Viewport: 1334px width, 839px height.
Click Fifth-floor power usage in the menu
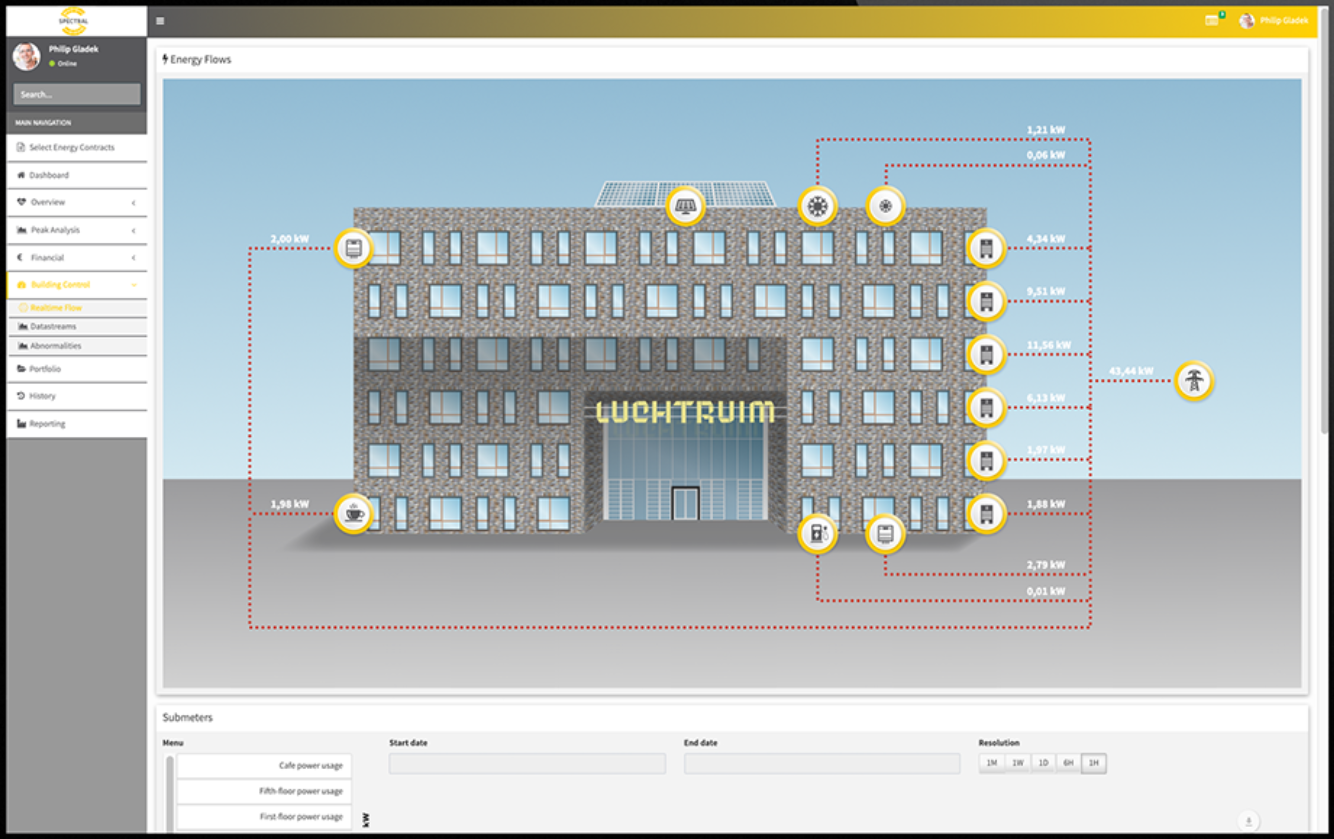263,790
